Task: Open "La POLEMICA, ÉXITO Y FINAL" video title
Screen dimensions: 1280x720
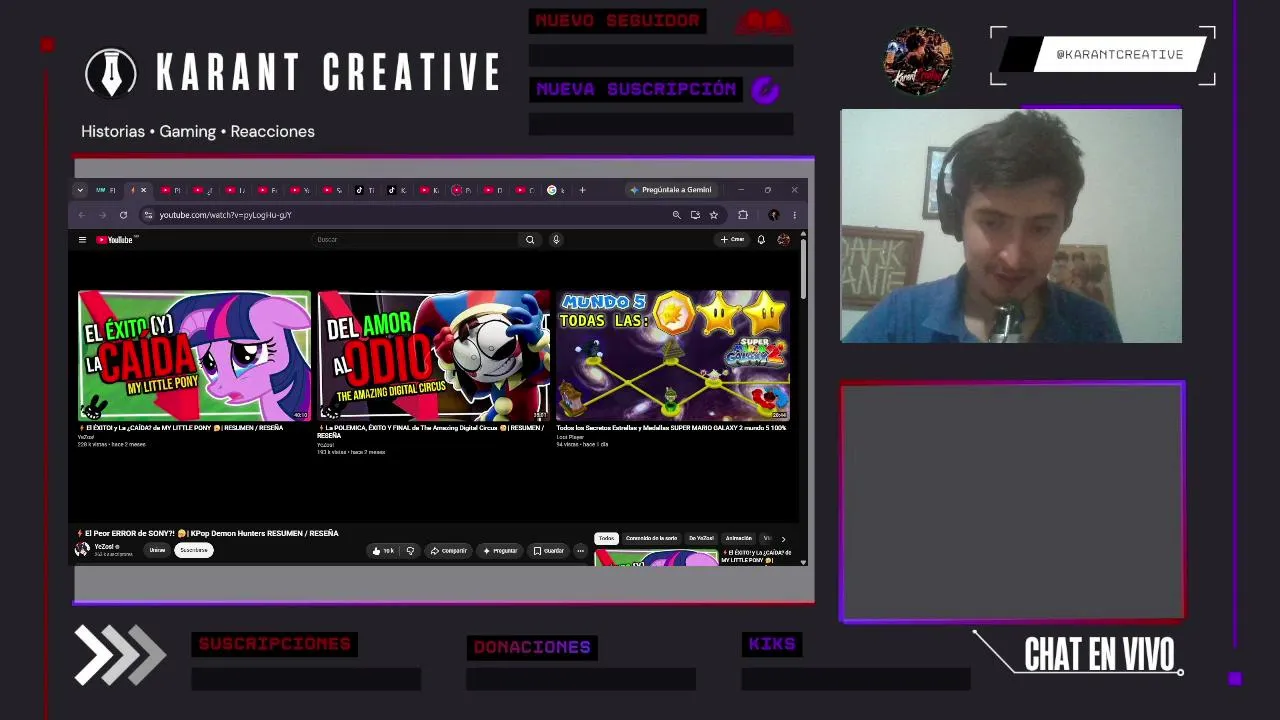Action: pos(432,432)
